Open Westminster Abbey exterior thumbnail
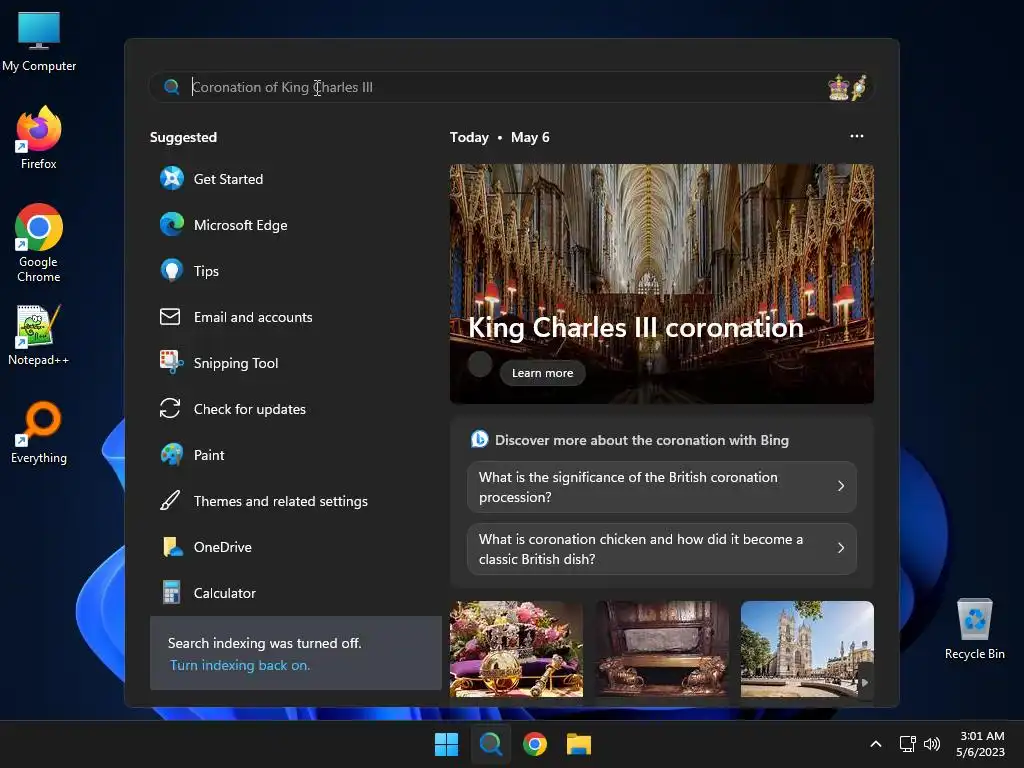 807,649
